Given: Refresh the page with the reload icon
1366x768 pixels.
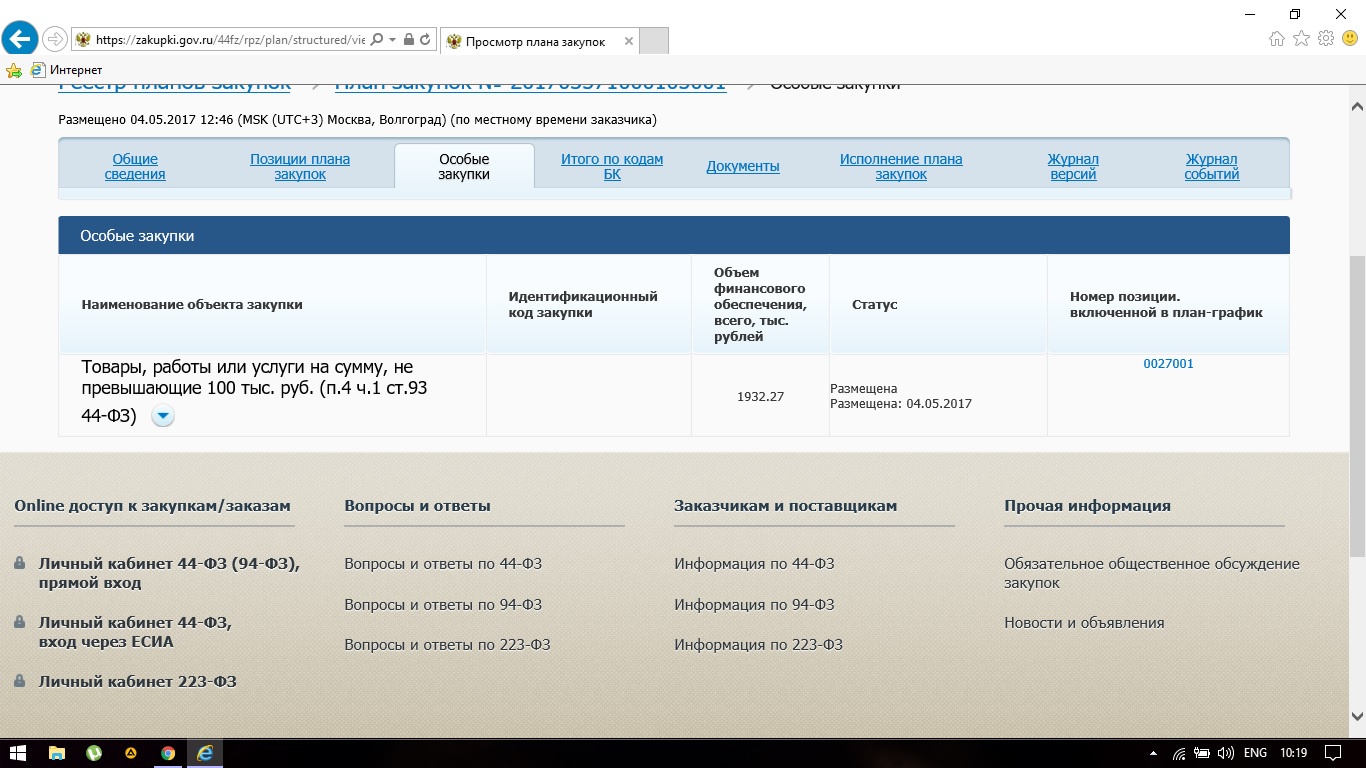Looking at the screenshot, I should tap(426, 40).
